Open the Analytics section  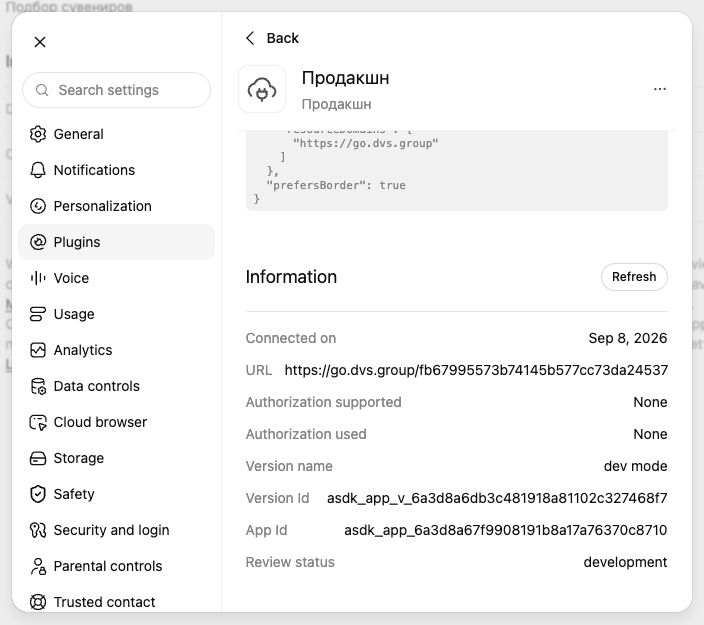pyautogui.click(x=116, y=350)
